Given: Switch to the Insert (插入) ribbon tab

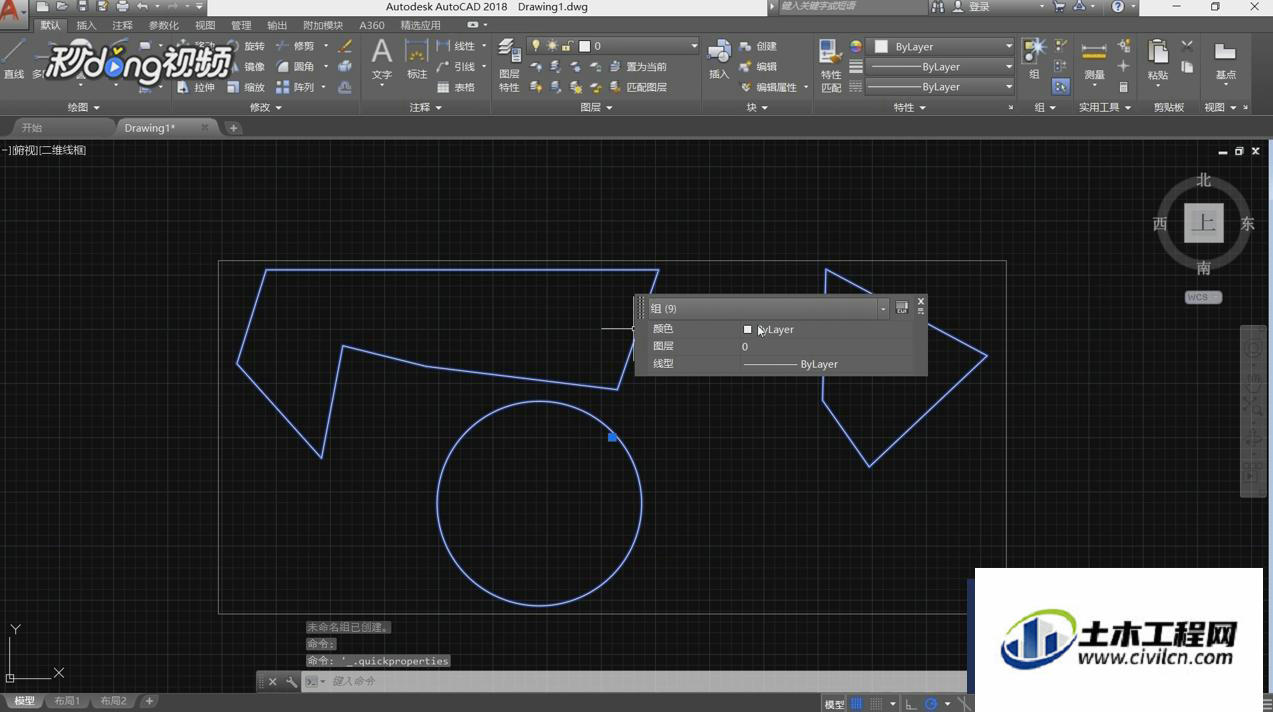Looking at the screenshot, I should point(87,25).
